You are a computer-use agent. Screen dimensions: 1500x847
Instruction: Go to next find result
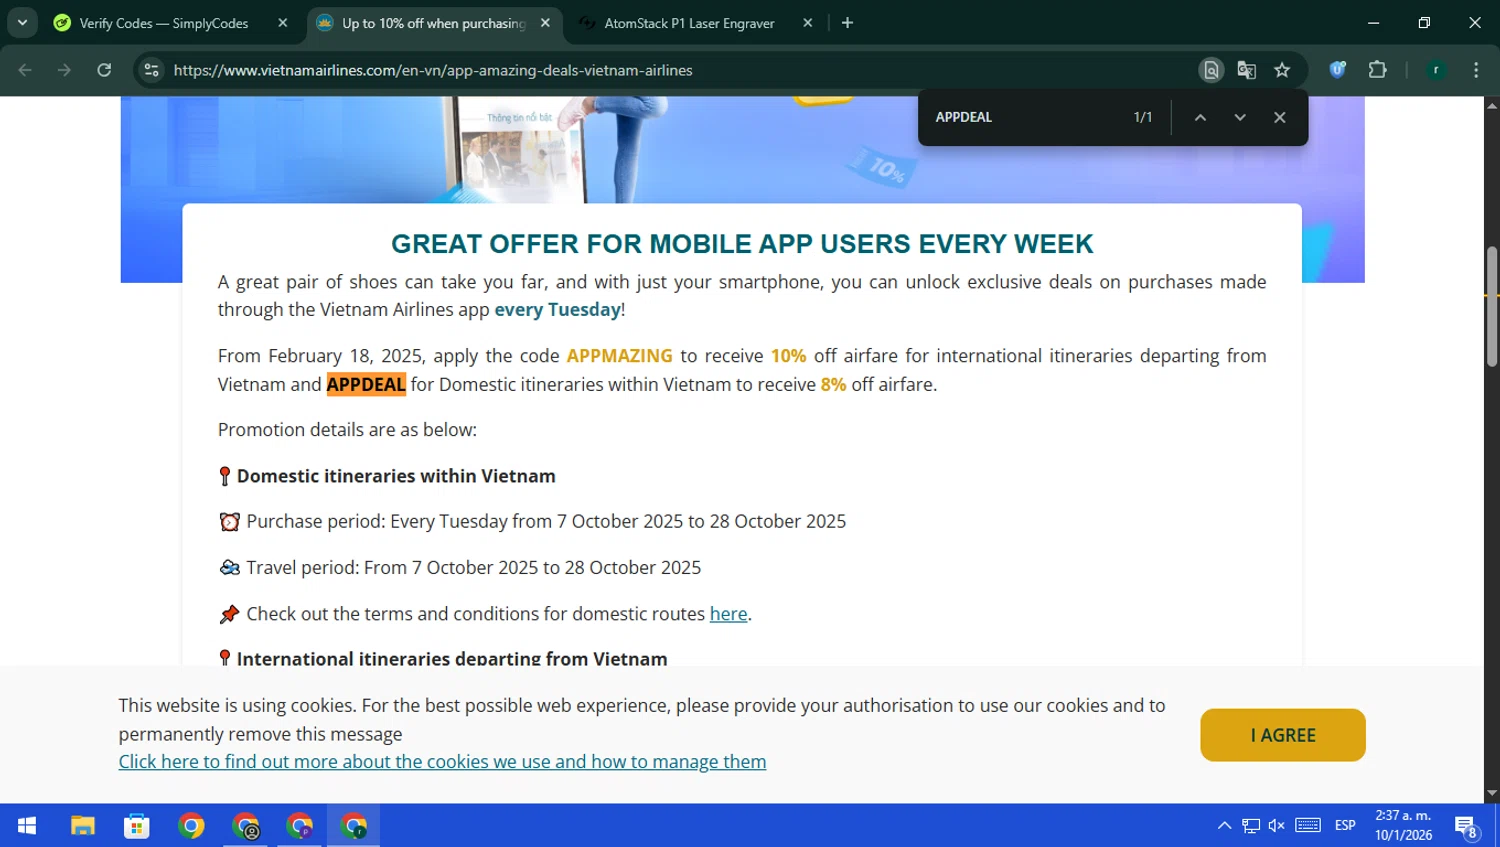[1240, 117]
